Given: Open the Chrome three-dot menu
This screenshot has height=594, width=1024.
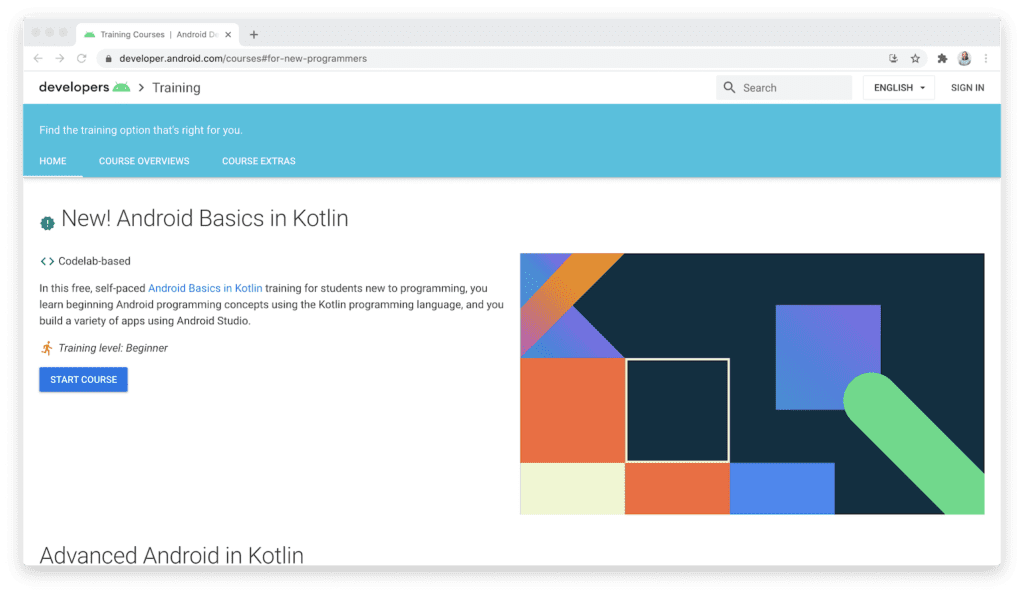Looking at the screenshot, I should pyautogui.click(x=986, y=59).
